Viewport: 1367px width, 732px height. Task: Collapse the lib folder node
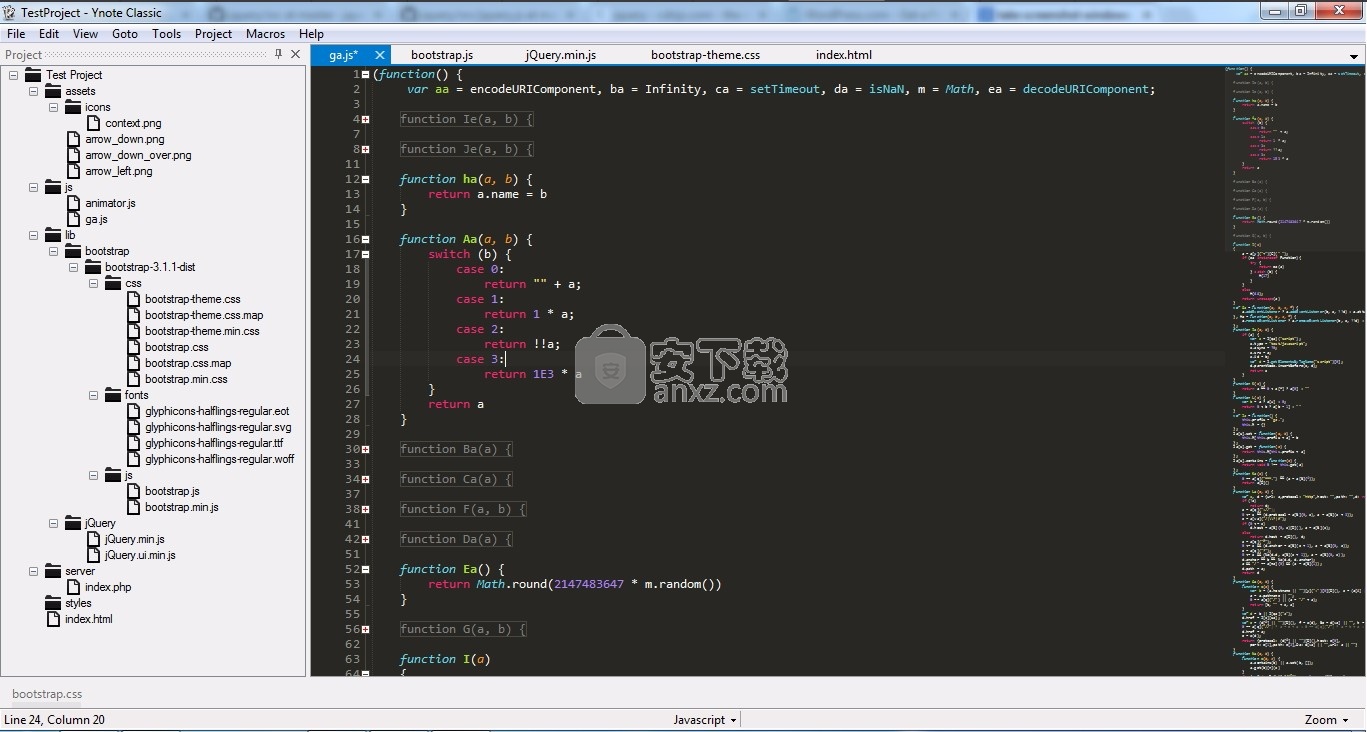pyautogui.click(x=33, y=235)
